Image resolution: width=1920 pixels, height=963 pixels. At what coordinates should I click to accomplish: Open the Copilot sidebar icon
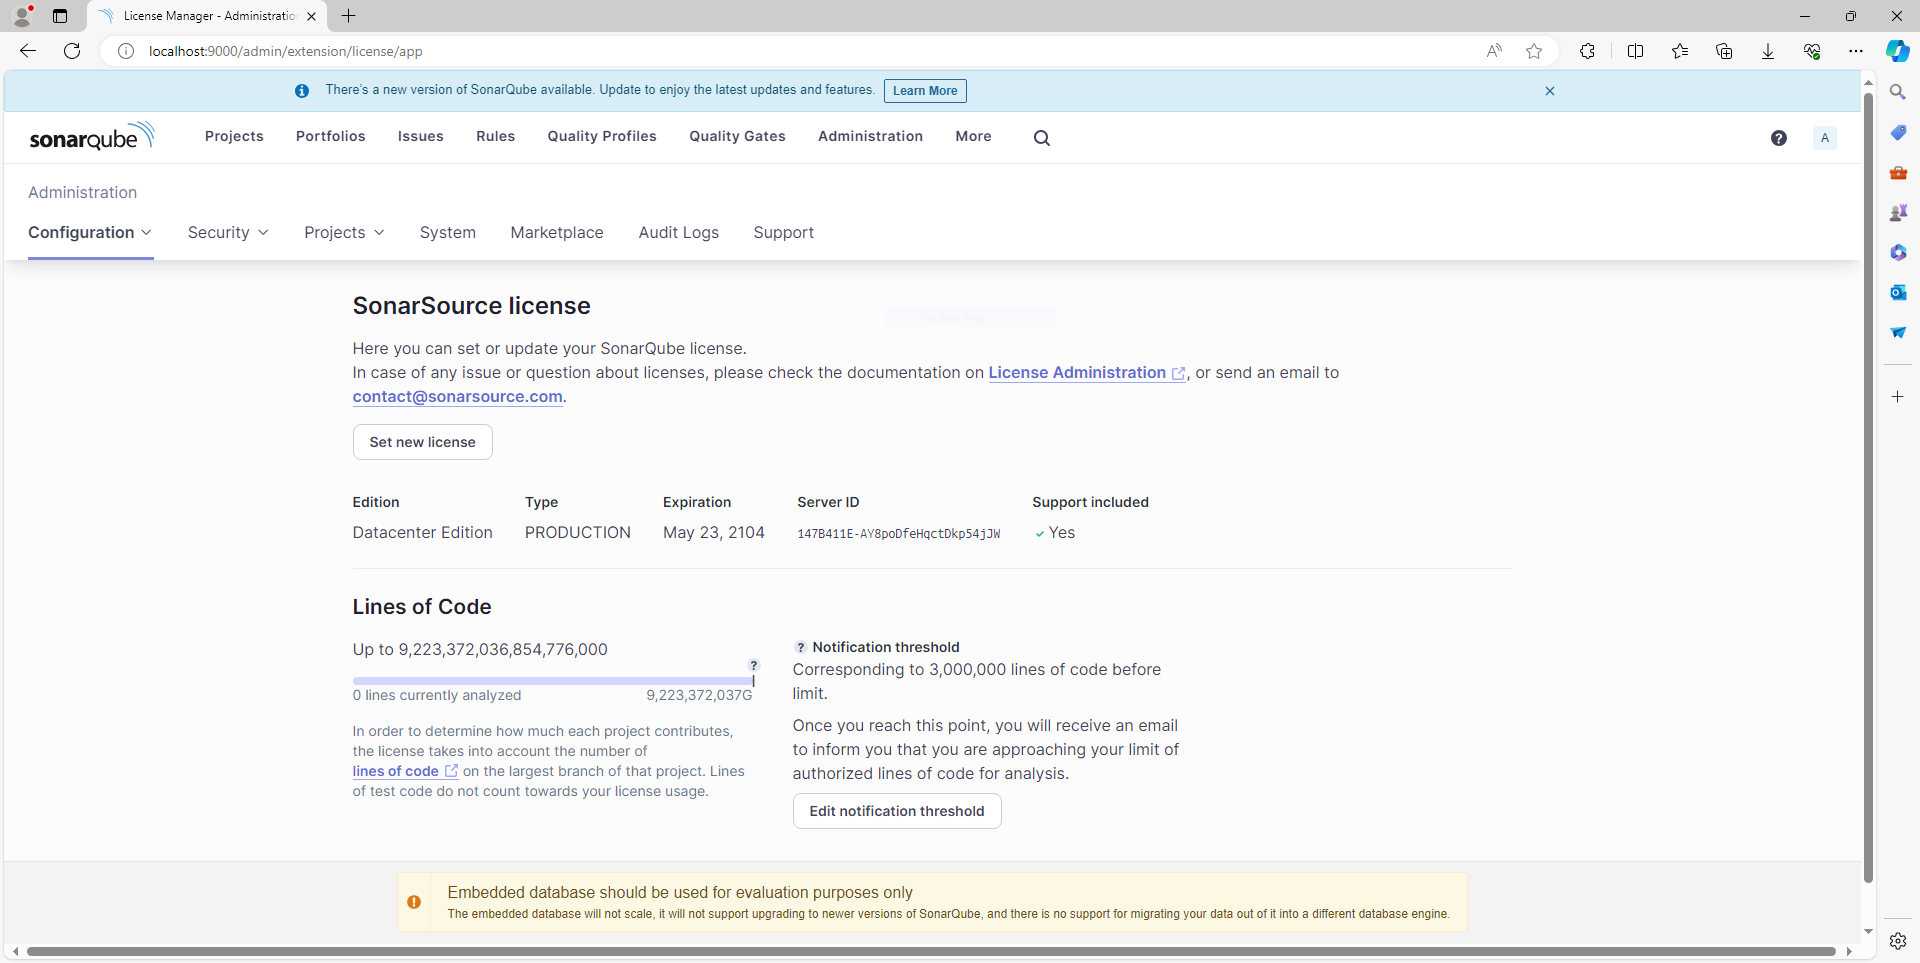coord(1897,51)
